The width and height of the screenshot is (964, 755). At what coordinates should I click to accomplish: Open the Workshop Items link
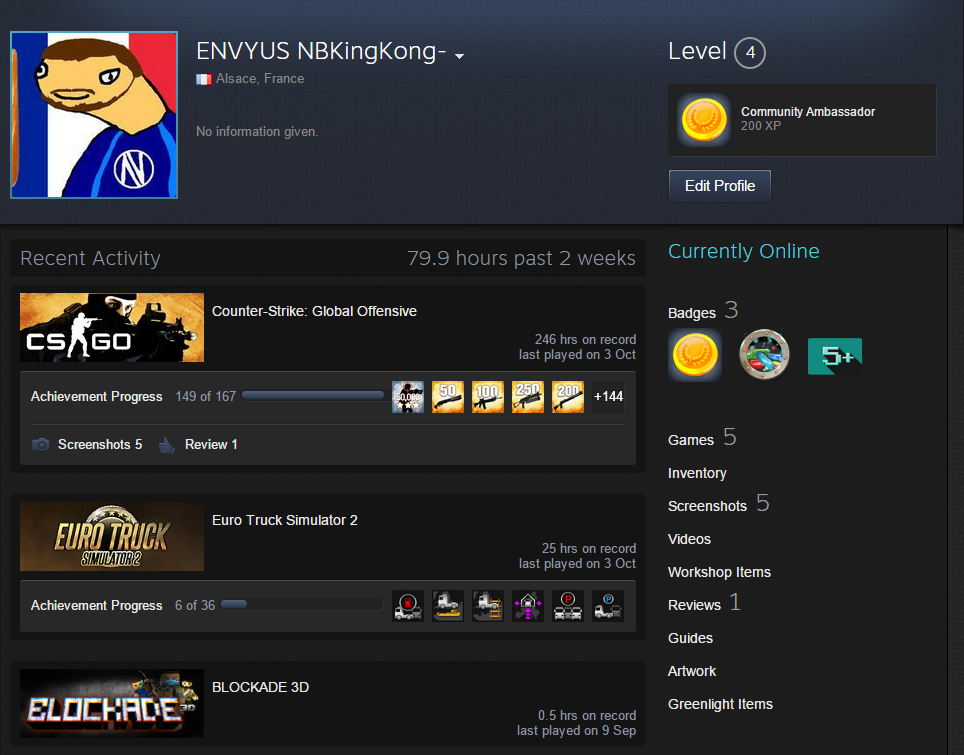click(719, 572)
